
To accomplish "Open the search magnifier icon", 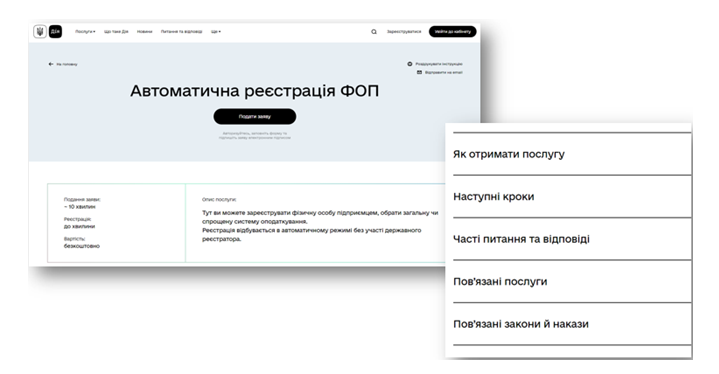I will [x=374, y=32].
